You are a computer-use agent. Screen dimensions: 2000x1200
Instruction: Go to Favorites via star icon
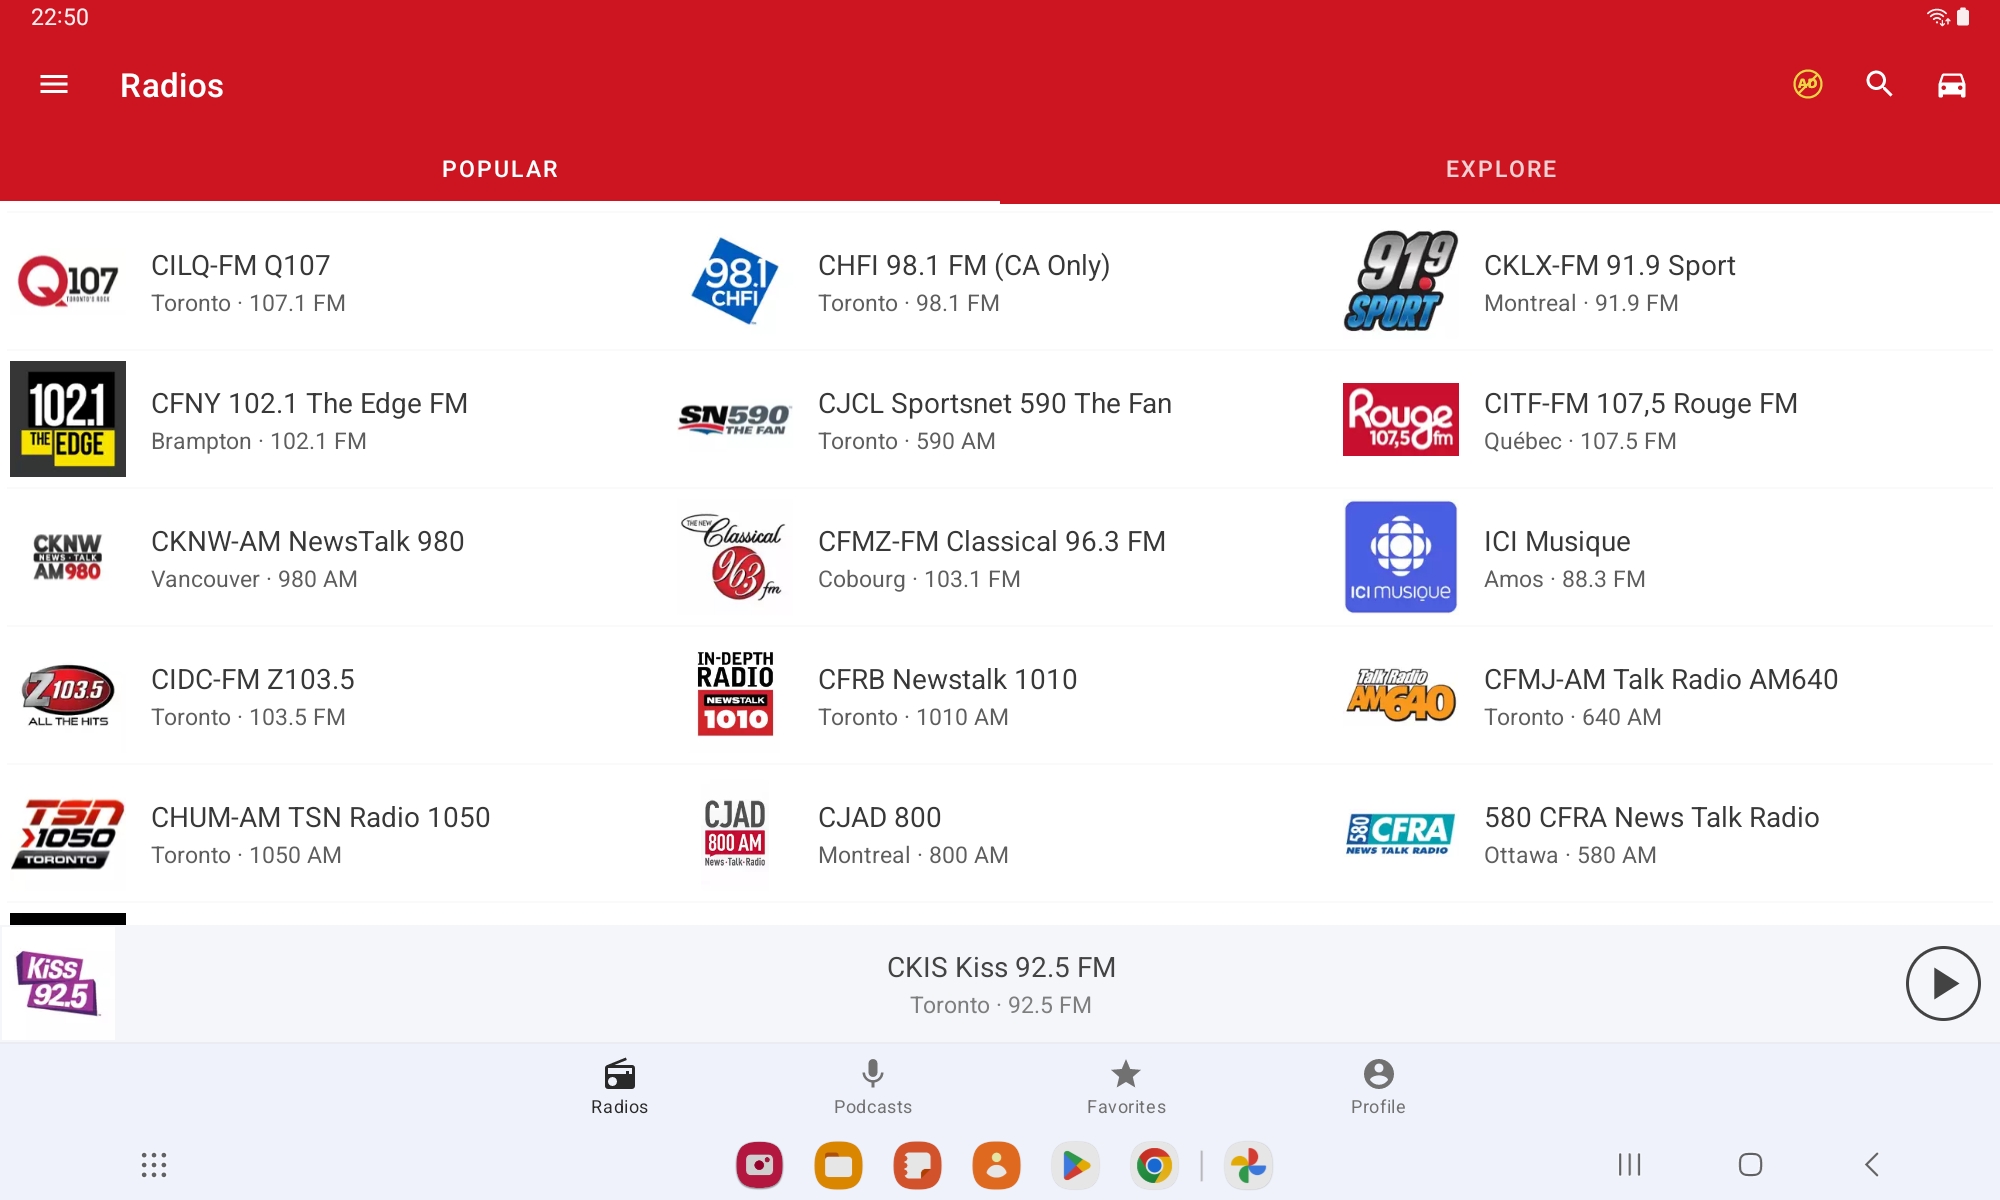click(x=1126, y=1085)
